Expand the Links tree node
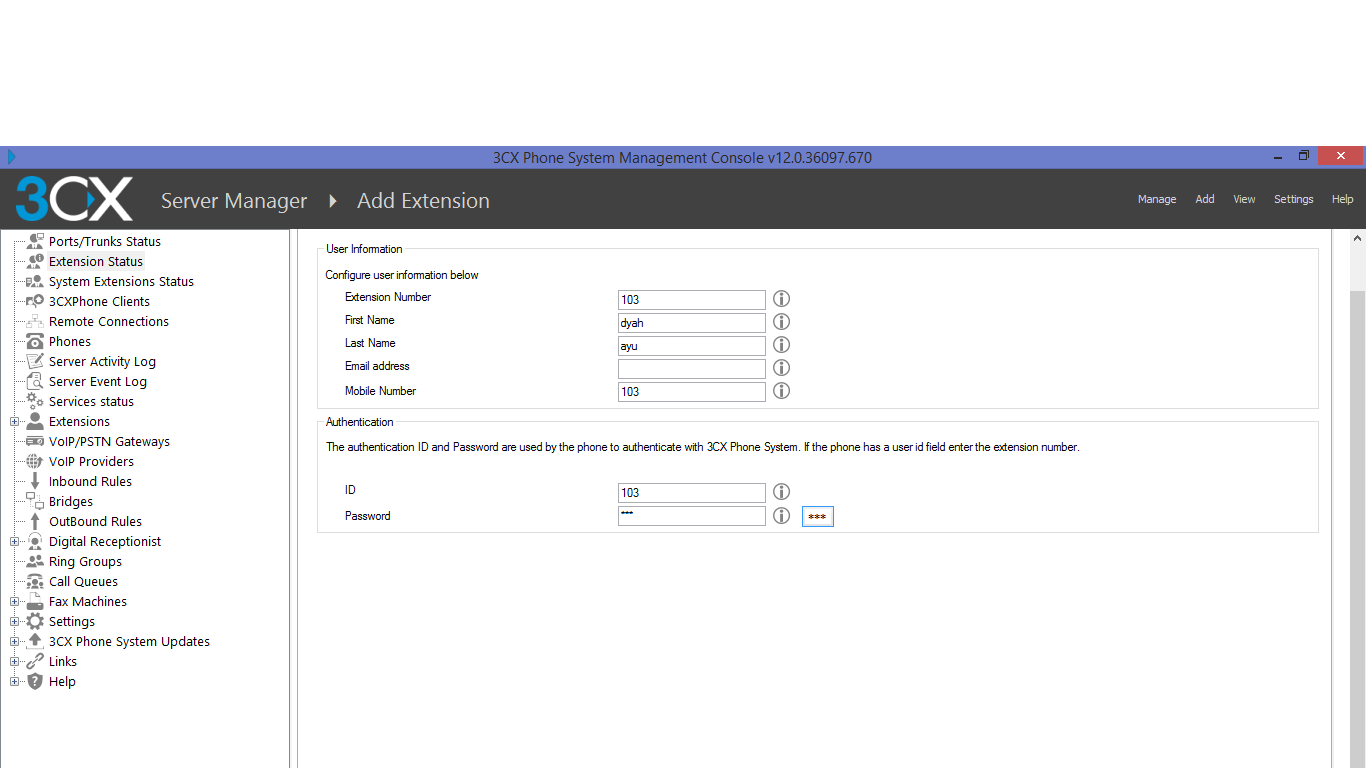1366x768 pixels. [x=14, y=662]
